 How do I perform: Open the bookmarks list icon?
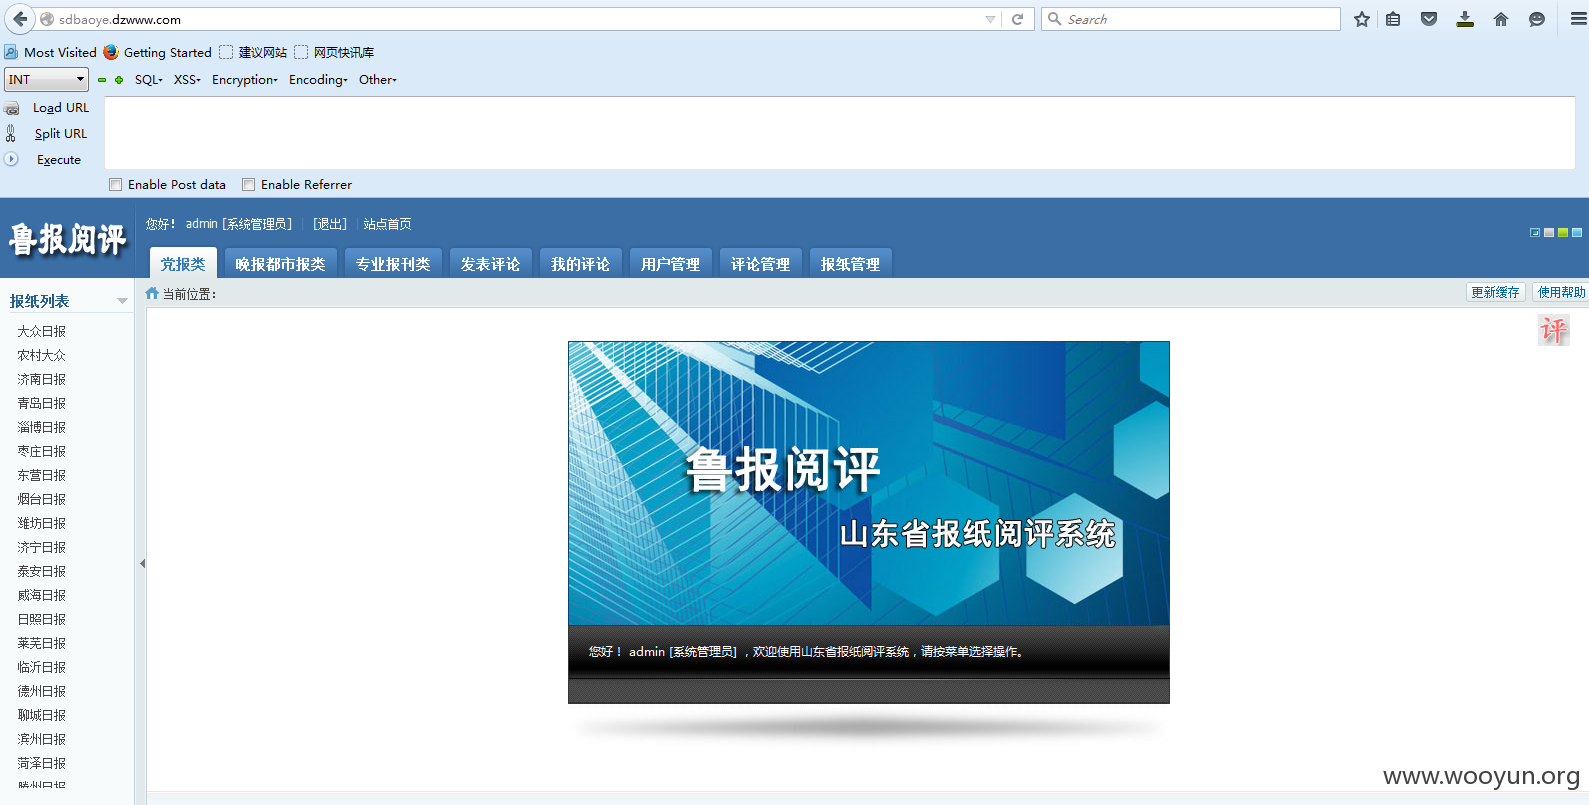(1393, 19)
